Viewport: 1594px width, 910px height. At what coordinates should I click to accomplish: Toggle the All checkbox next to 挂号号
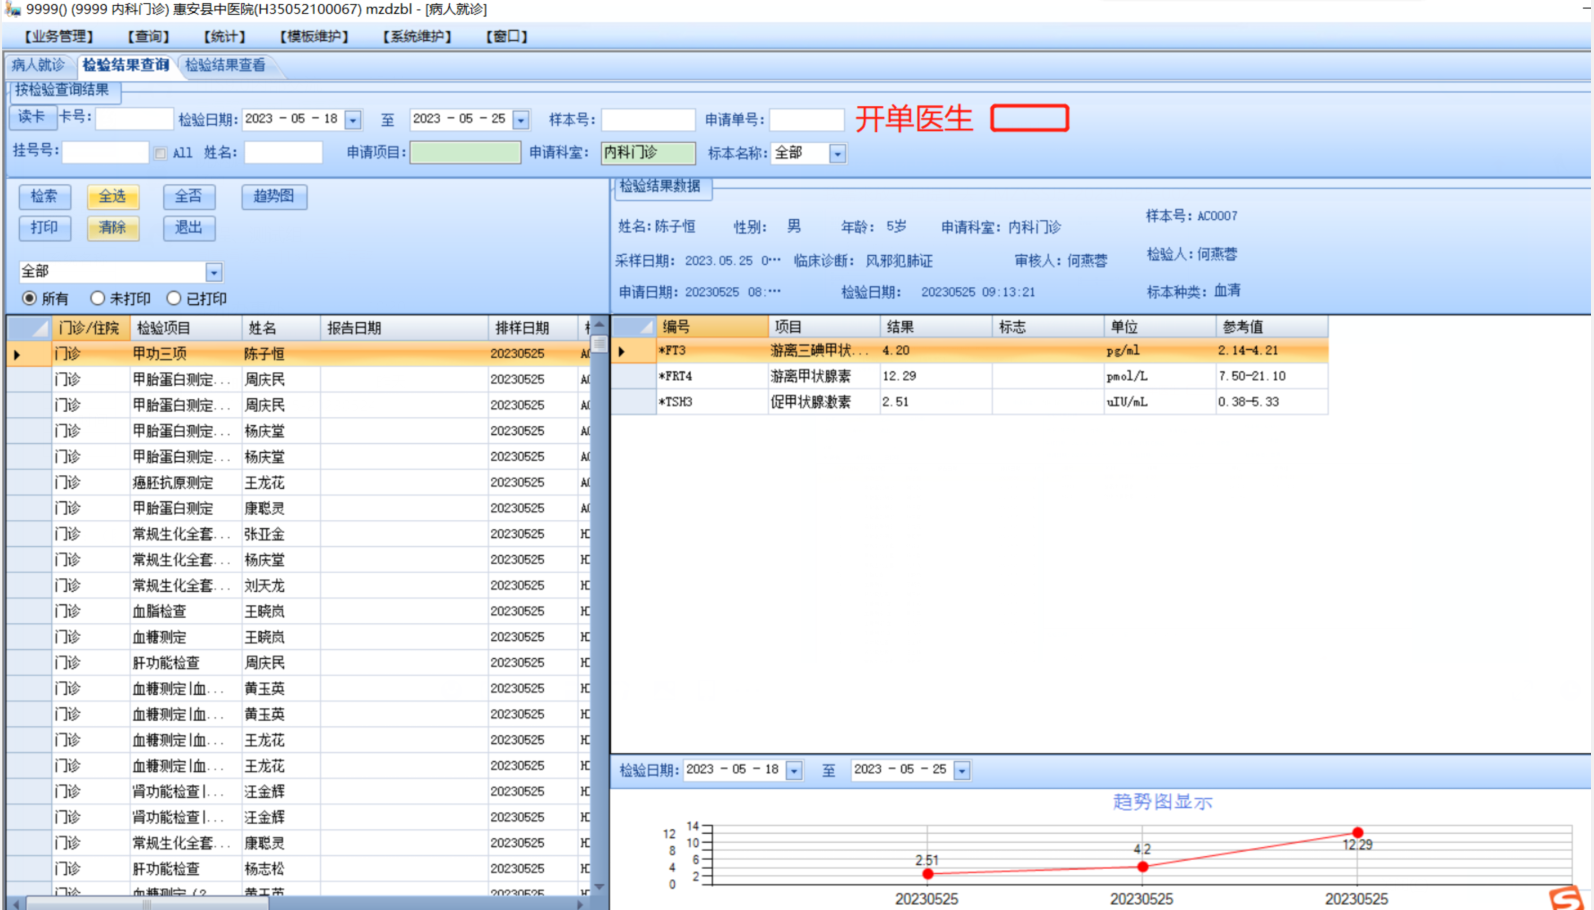coord(160,153)
